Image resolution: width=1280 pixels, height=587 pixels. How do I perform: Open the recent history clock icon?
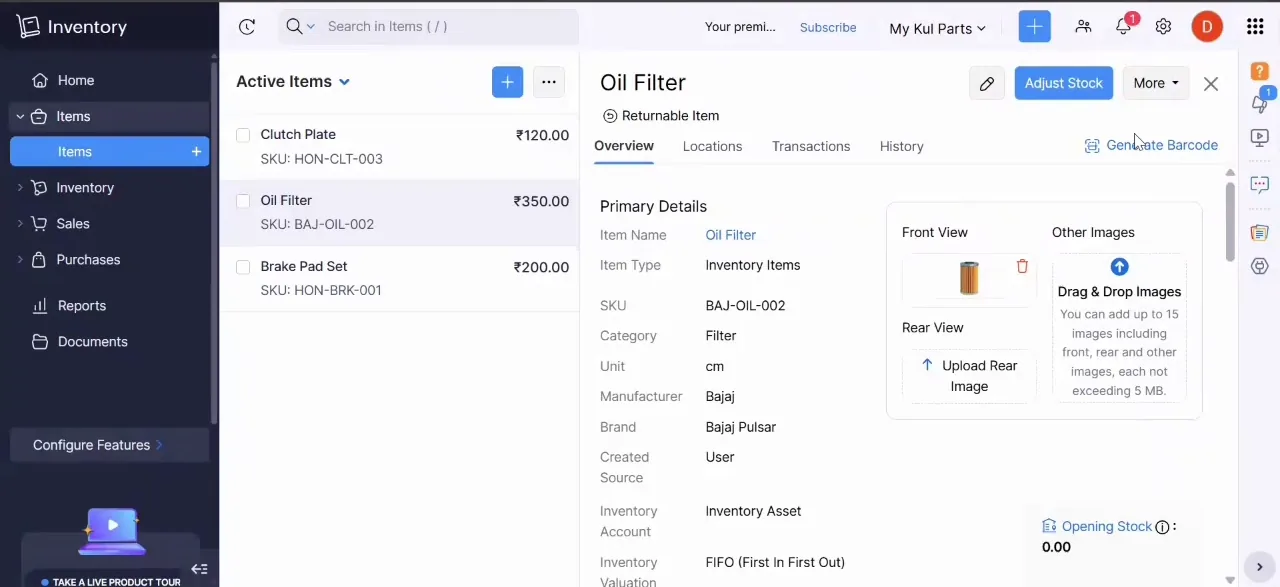point(247,27)
